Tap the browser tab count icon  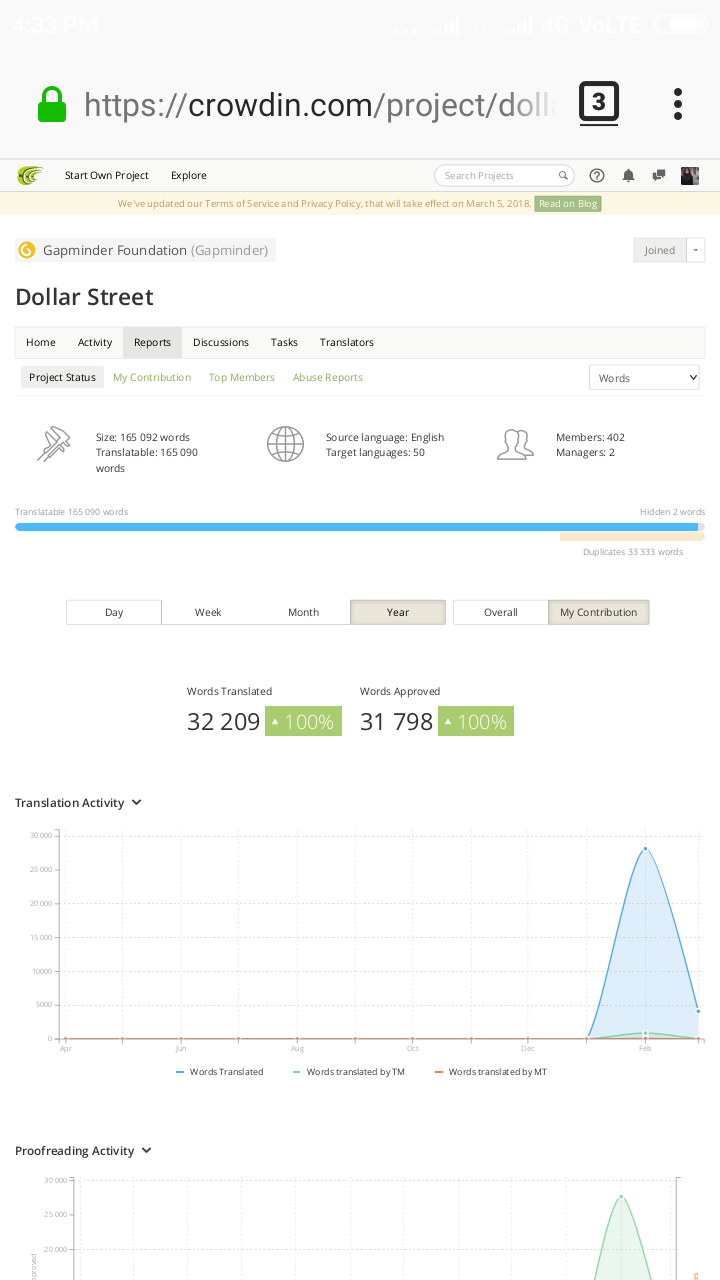[x=599, y=103]
